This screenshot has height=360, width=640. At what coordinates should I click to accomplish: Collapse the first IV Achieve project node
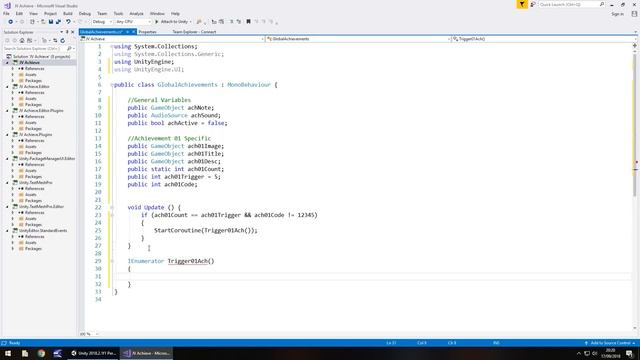tap(7, 62)
